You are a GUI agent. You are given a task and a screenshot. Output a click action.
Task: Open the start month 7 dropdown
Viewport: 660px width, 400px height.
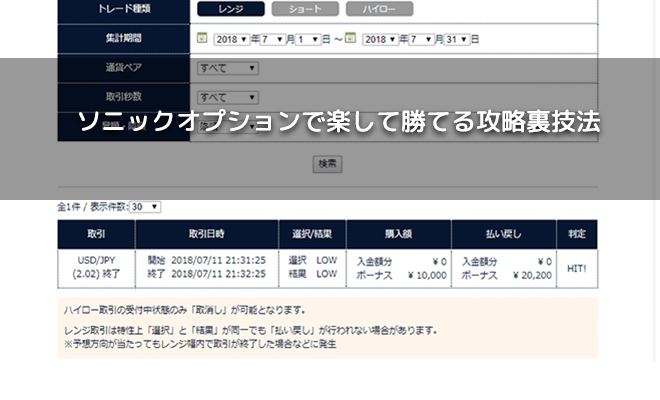(x=273, y=40)
